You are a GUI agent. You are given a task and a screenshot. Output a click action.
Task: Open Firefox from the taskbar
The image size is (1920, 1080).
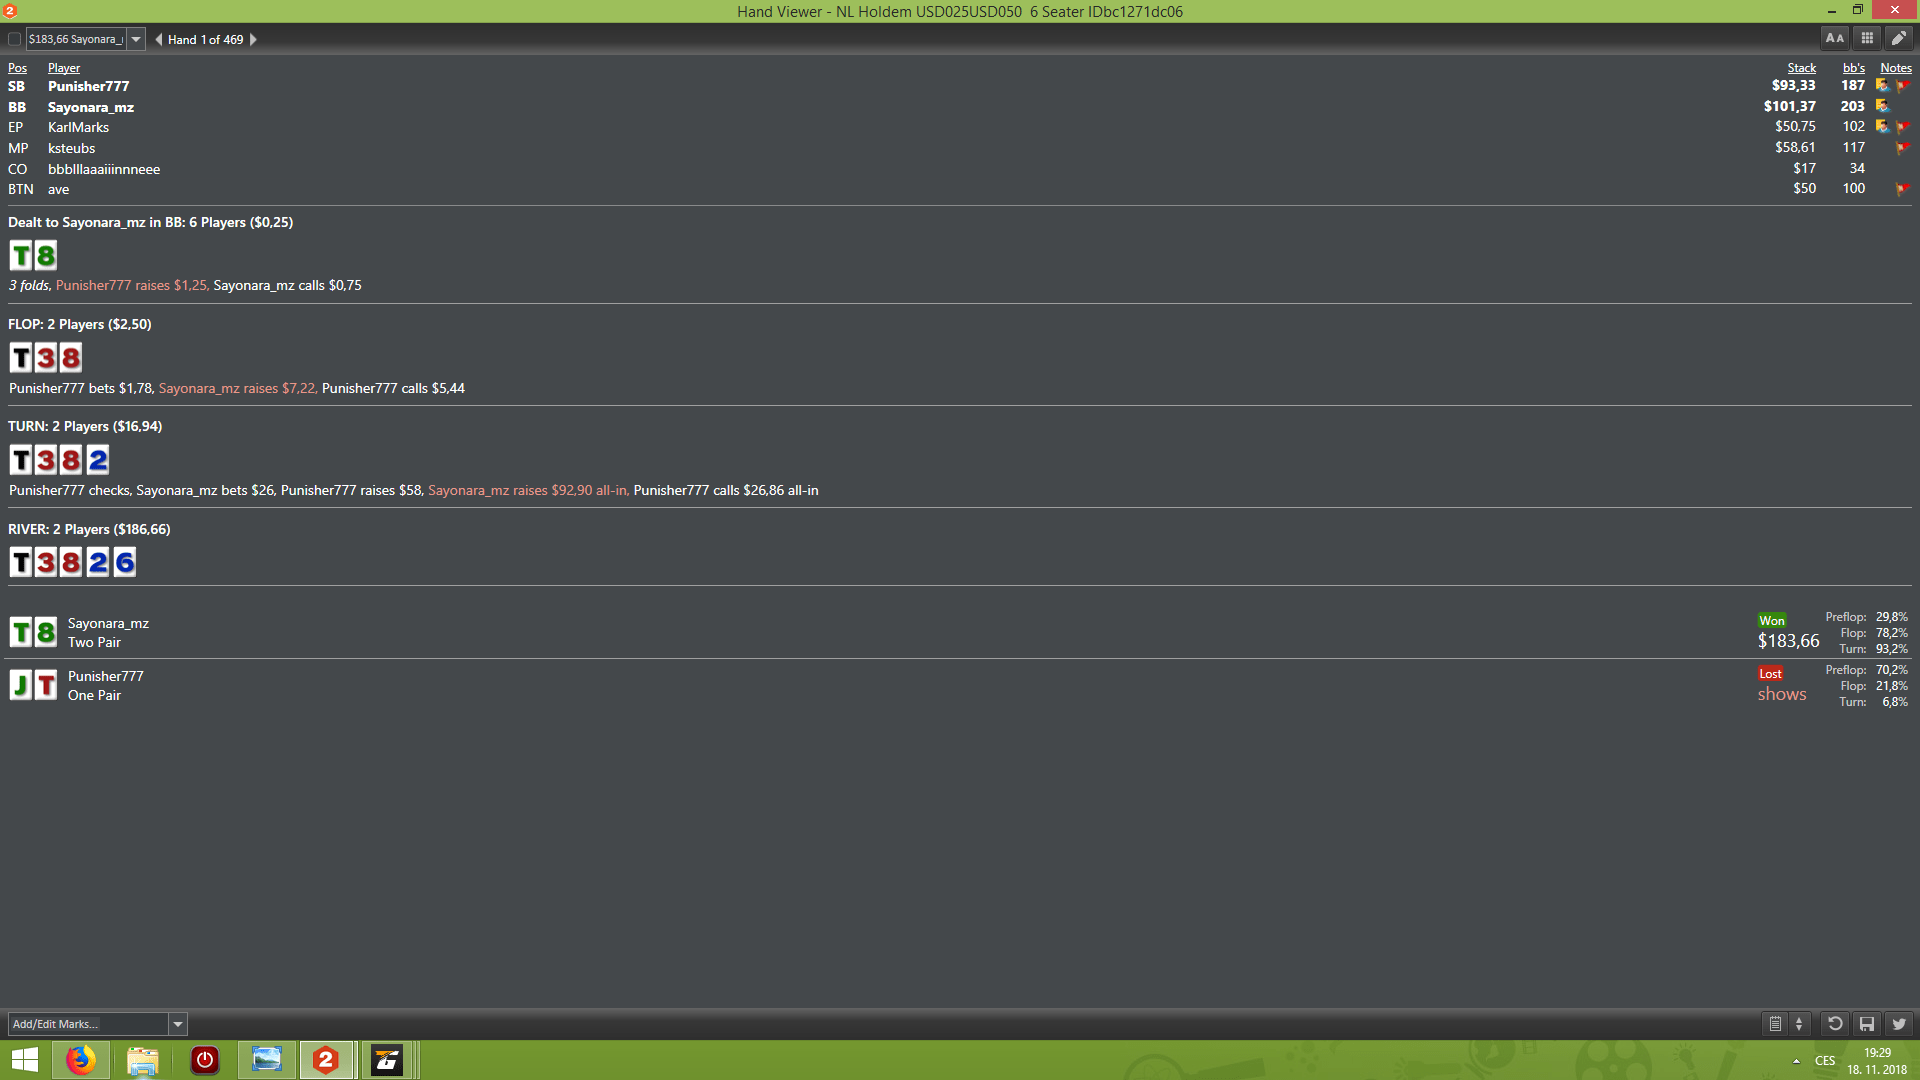pyautogui.click(x=82, y=1060)
